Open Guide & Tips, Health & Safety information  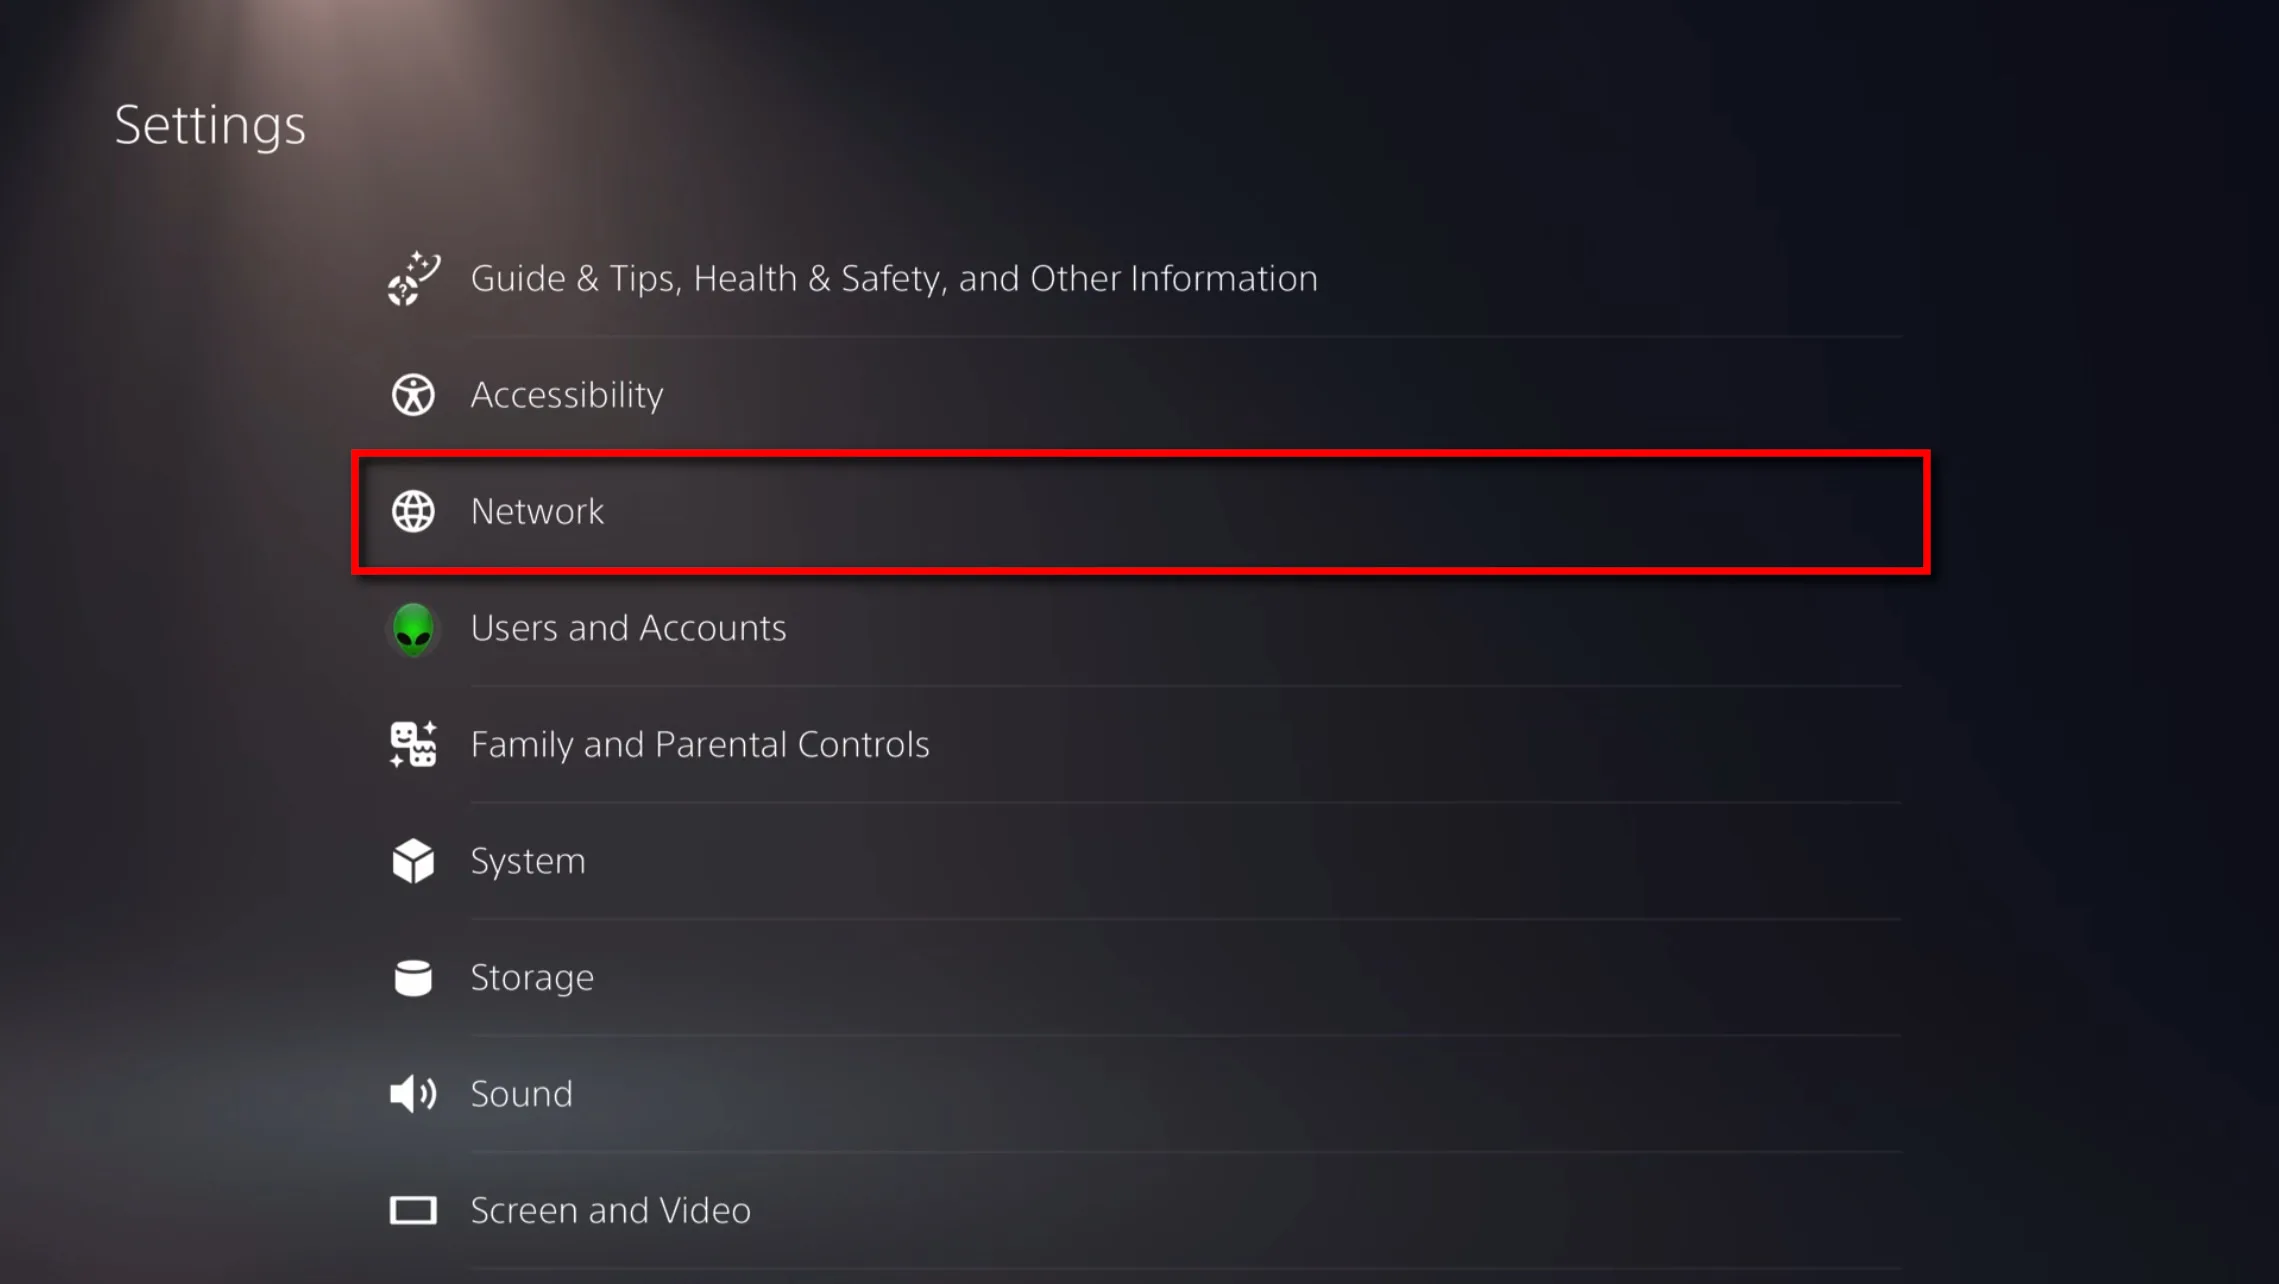[x=893, y=278]
